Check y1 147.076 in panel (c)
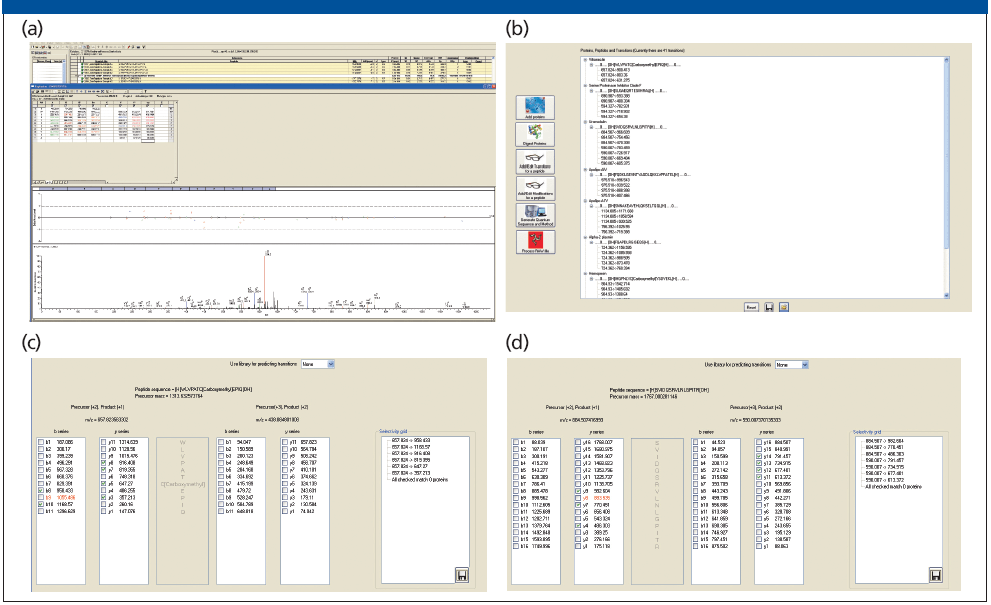This screenshot has height=605, width=991. click(x=103, y=511)
